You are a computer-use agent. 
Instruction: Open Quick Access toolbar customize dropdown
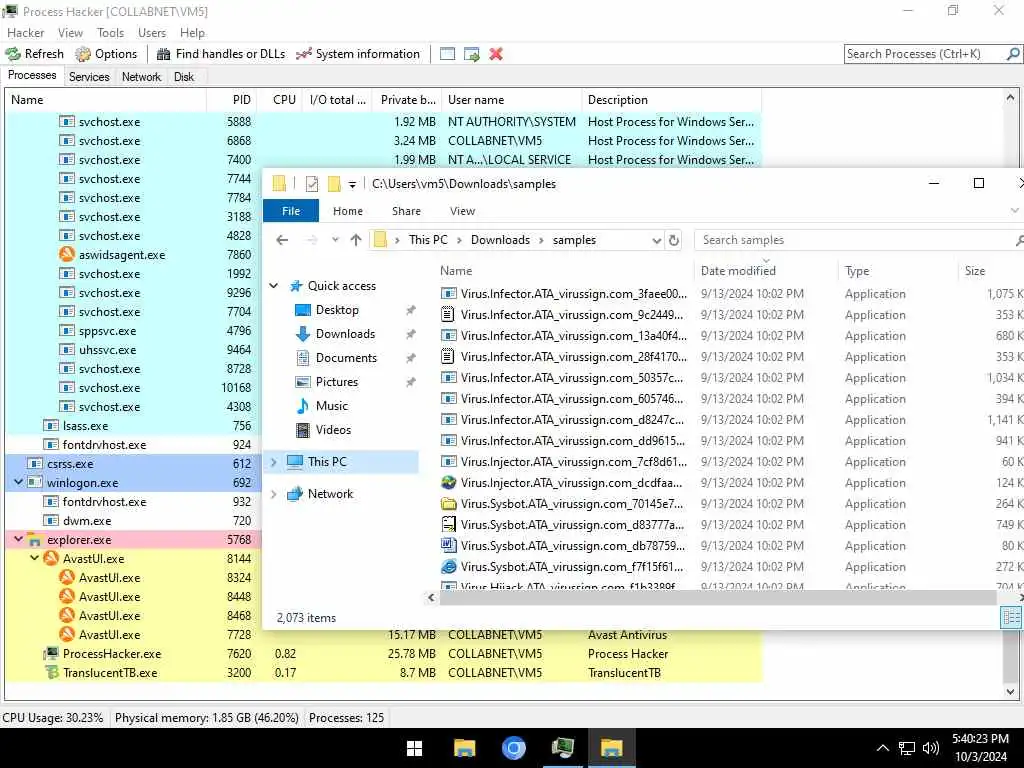coord(352,184)
